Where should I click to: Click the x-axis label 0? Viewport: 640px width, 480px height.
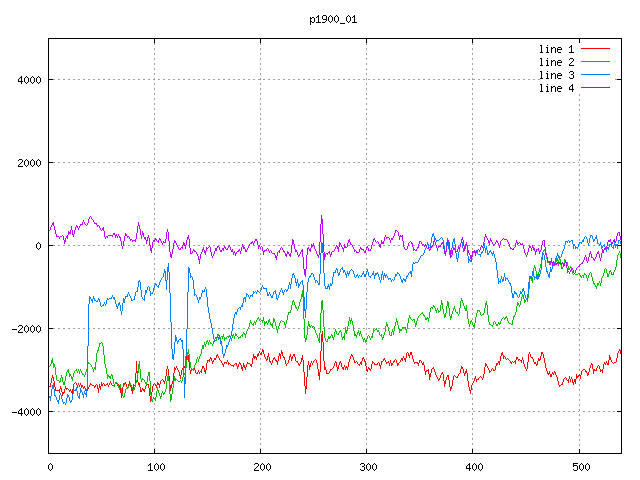(x=50, y=467)
